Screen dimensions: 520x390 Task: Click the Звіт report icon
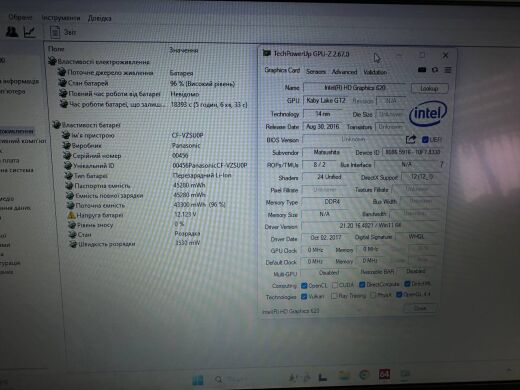[x=55, y=32]
